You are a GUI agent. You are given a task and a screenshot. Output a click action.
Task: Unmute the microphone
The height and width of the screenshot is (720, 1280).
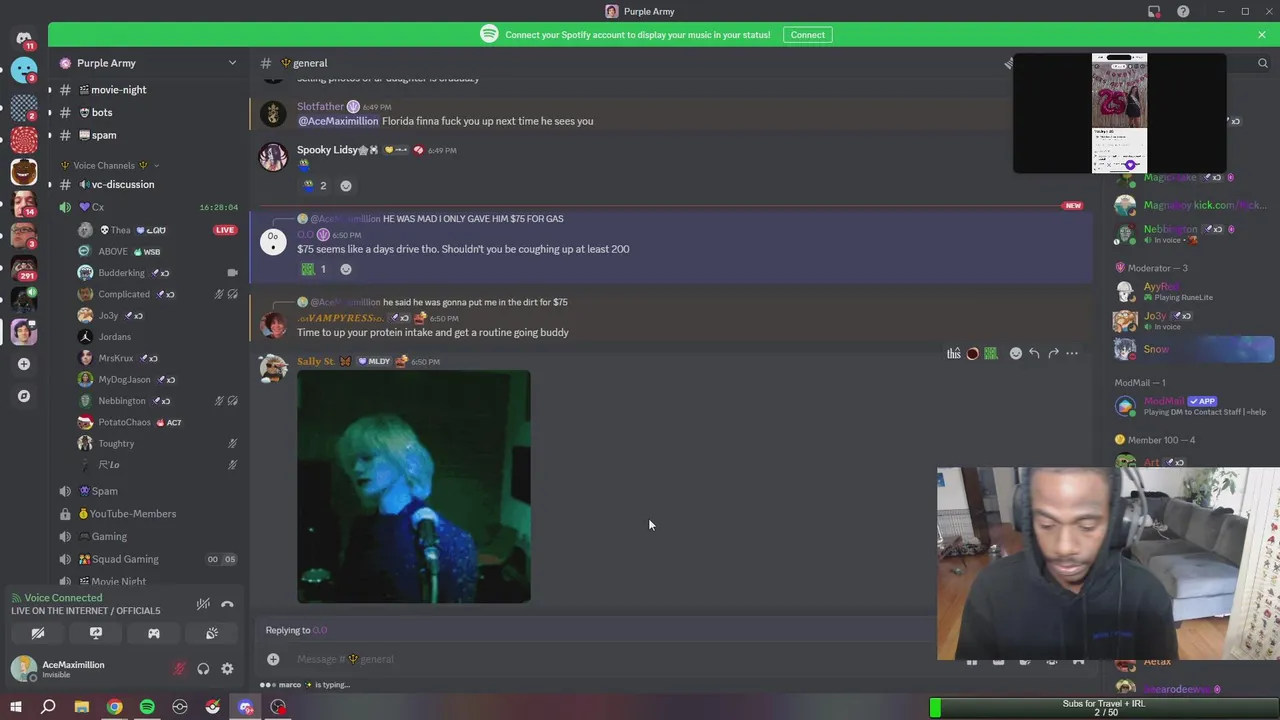coord(180,669)
